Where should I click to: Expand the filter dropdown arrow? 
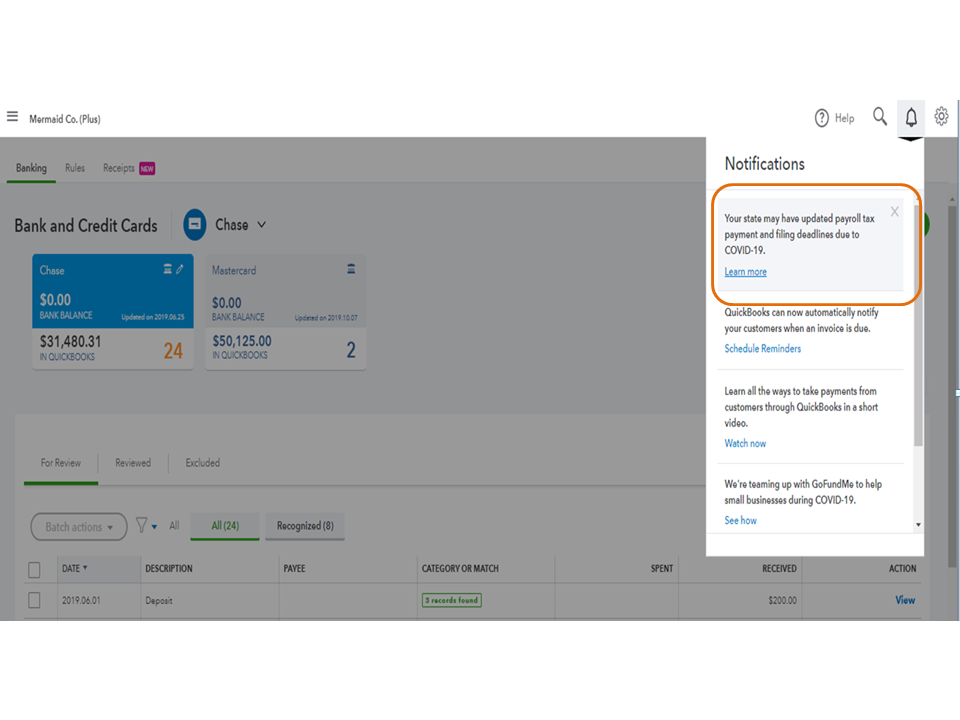[154, 527]
